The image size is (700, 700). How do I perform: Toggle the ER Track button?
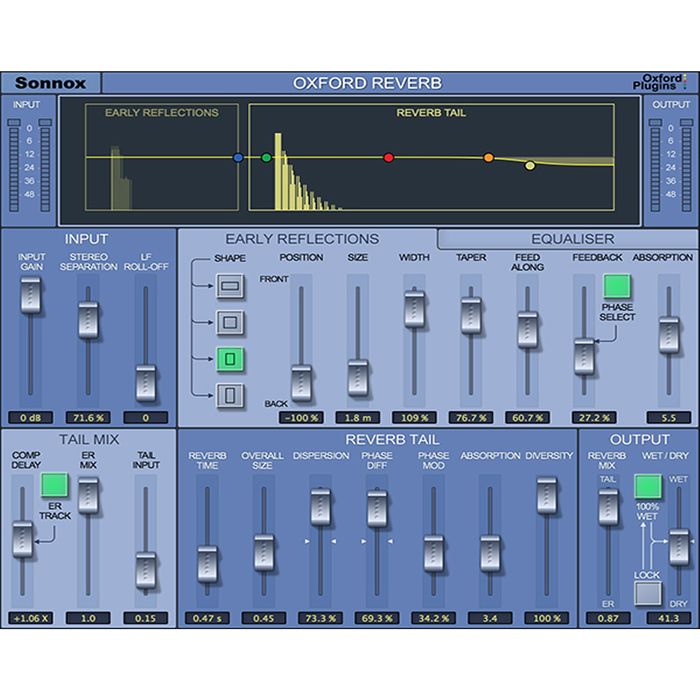(x=53, y=487)
